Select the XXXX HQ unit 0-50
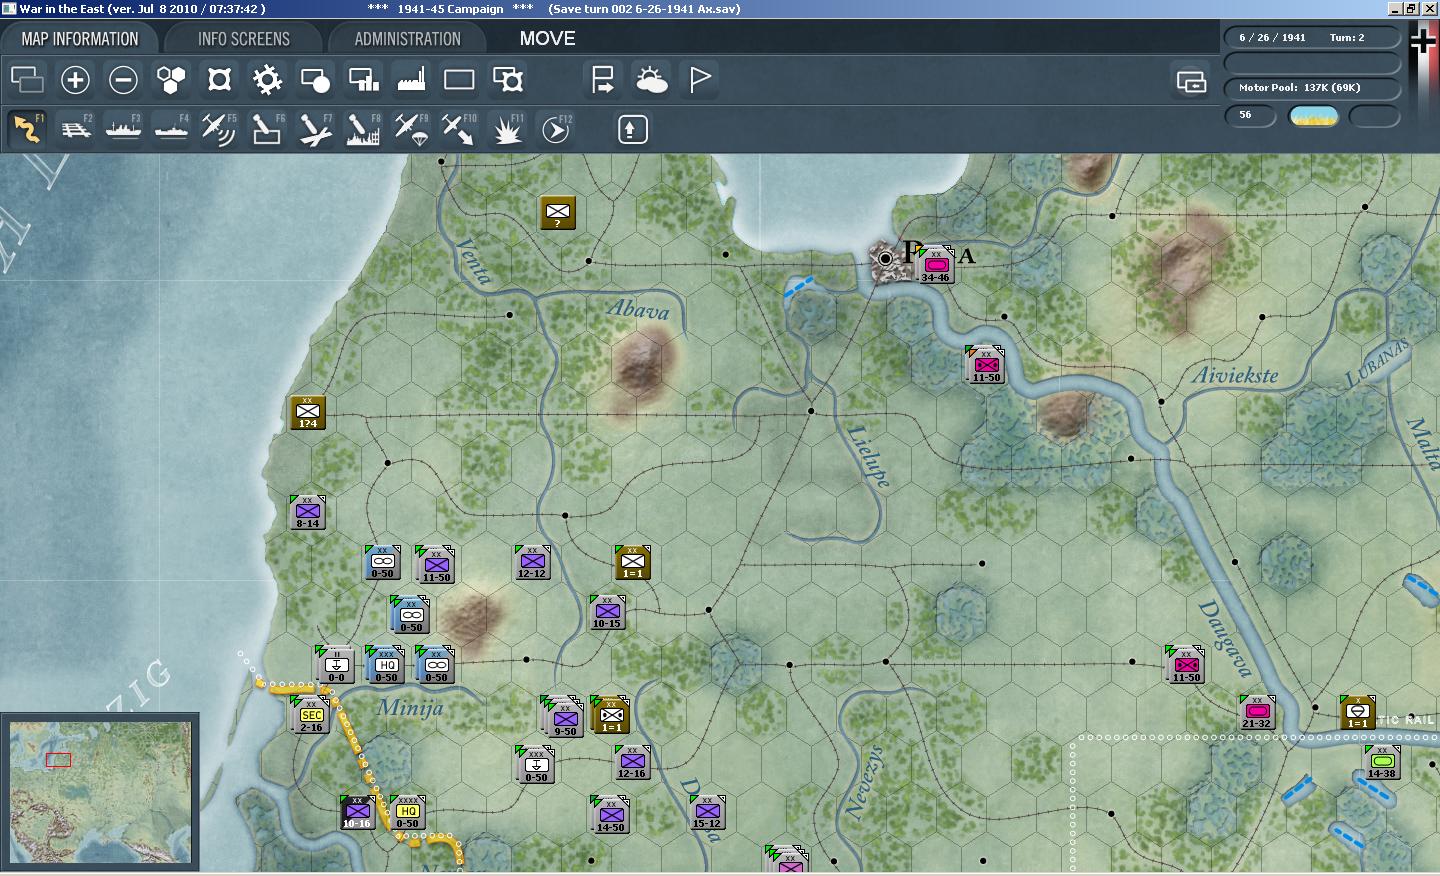Viewport: 1440px width, 876px height. coord(407,813)
